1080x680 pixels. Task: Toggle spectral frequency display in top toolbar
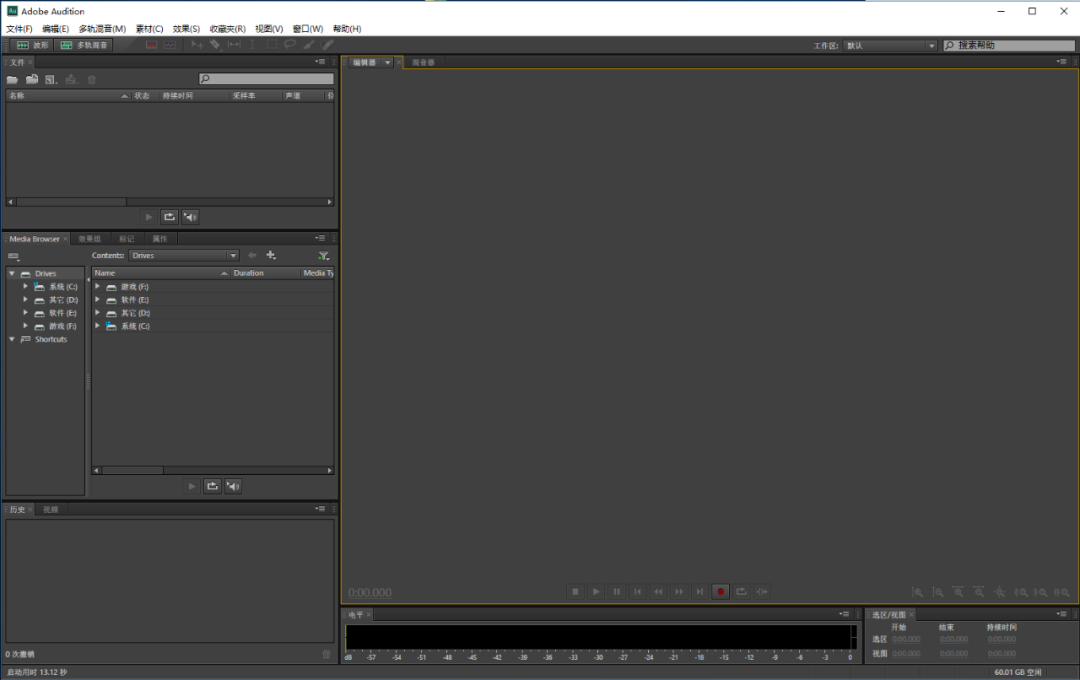[x=151, y=45]
